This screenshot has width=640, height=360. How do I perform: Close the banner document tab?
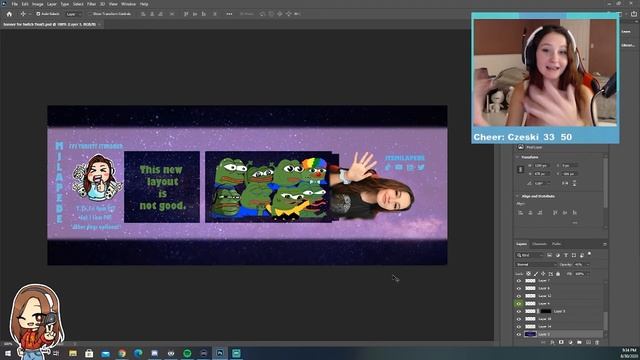[99, 24]
